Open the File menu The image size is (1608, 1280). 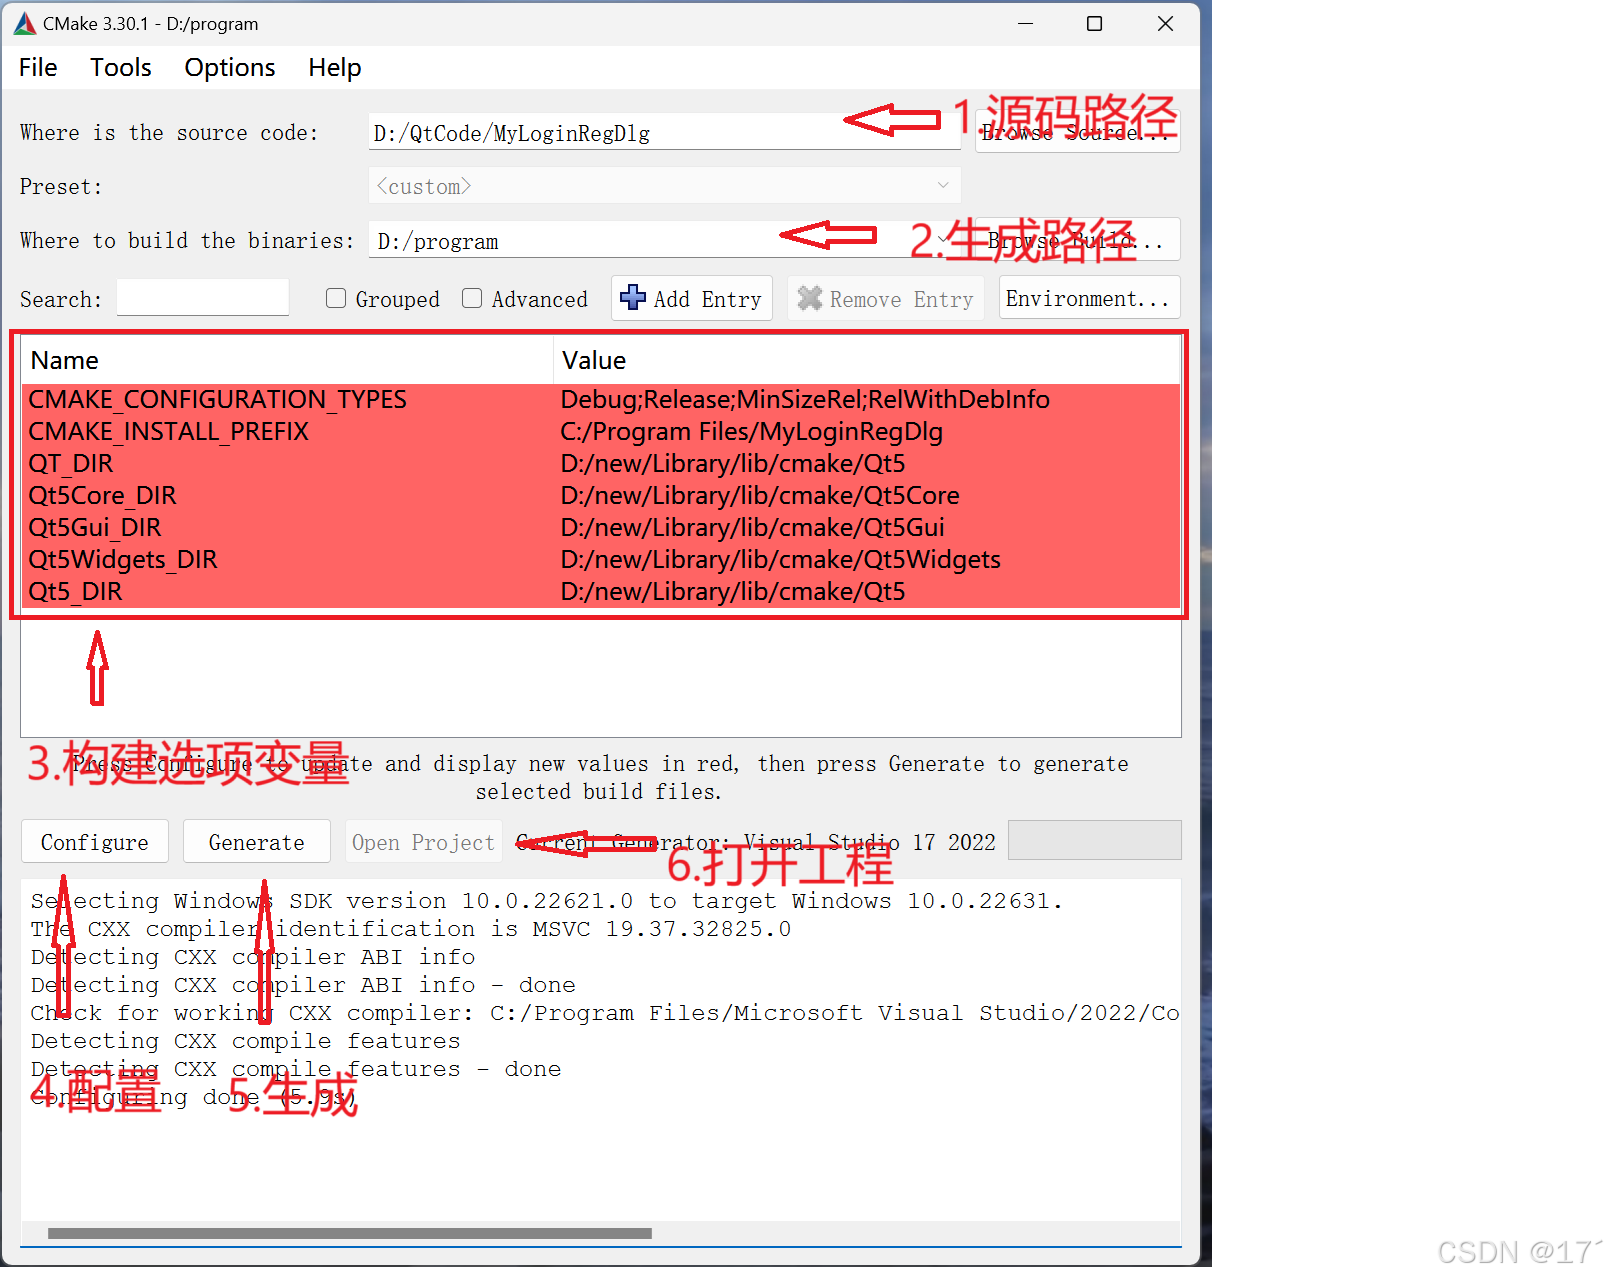point(38,67)
